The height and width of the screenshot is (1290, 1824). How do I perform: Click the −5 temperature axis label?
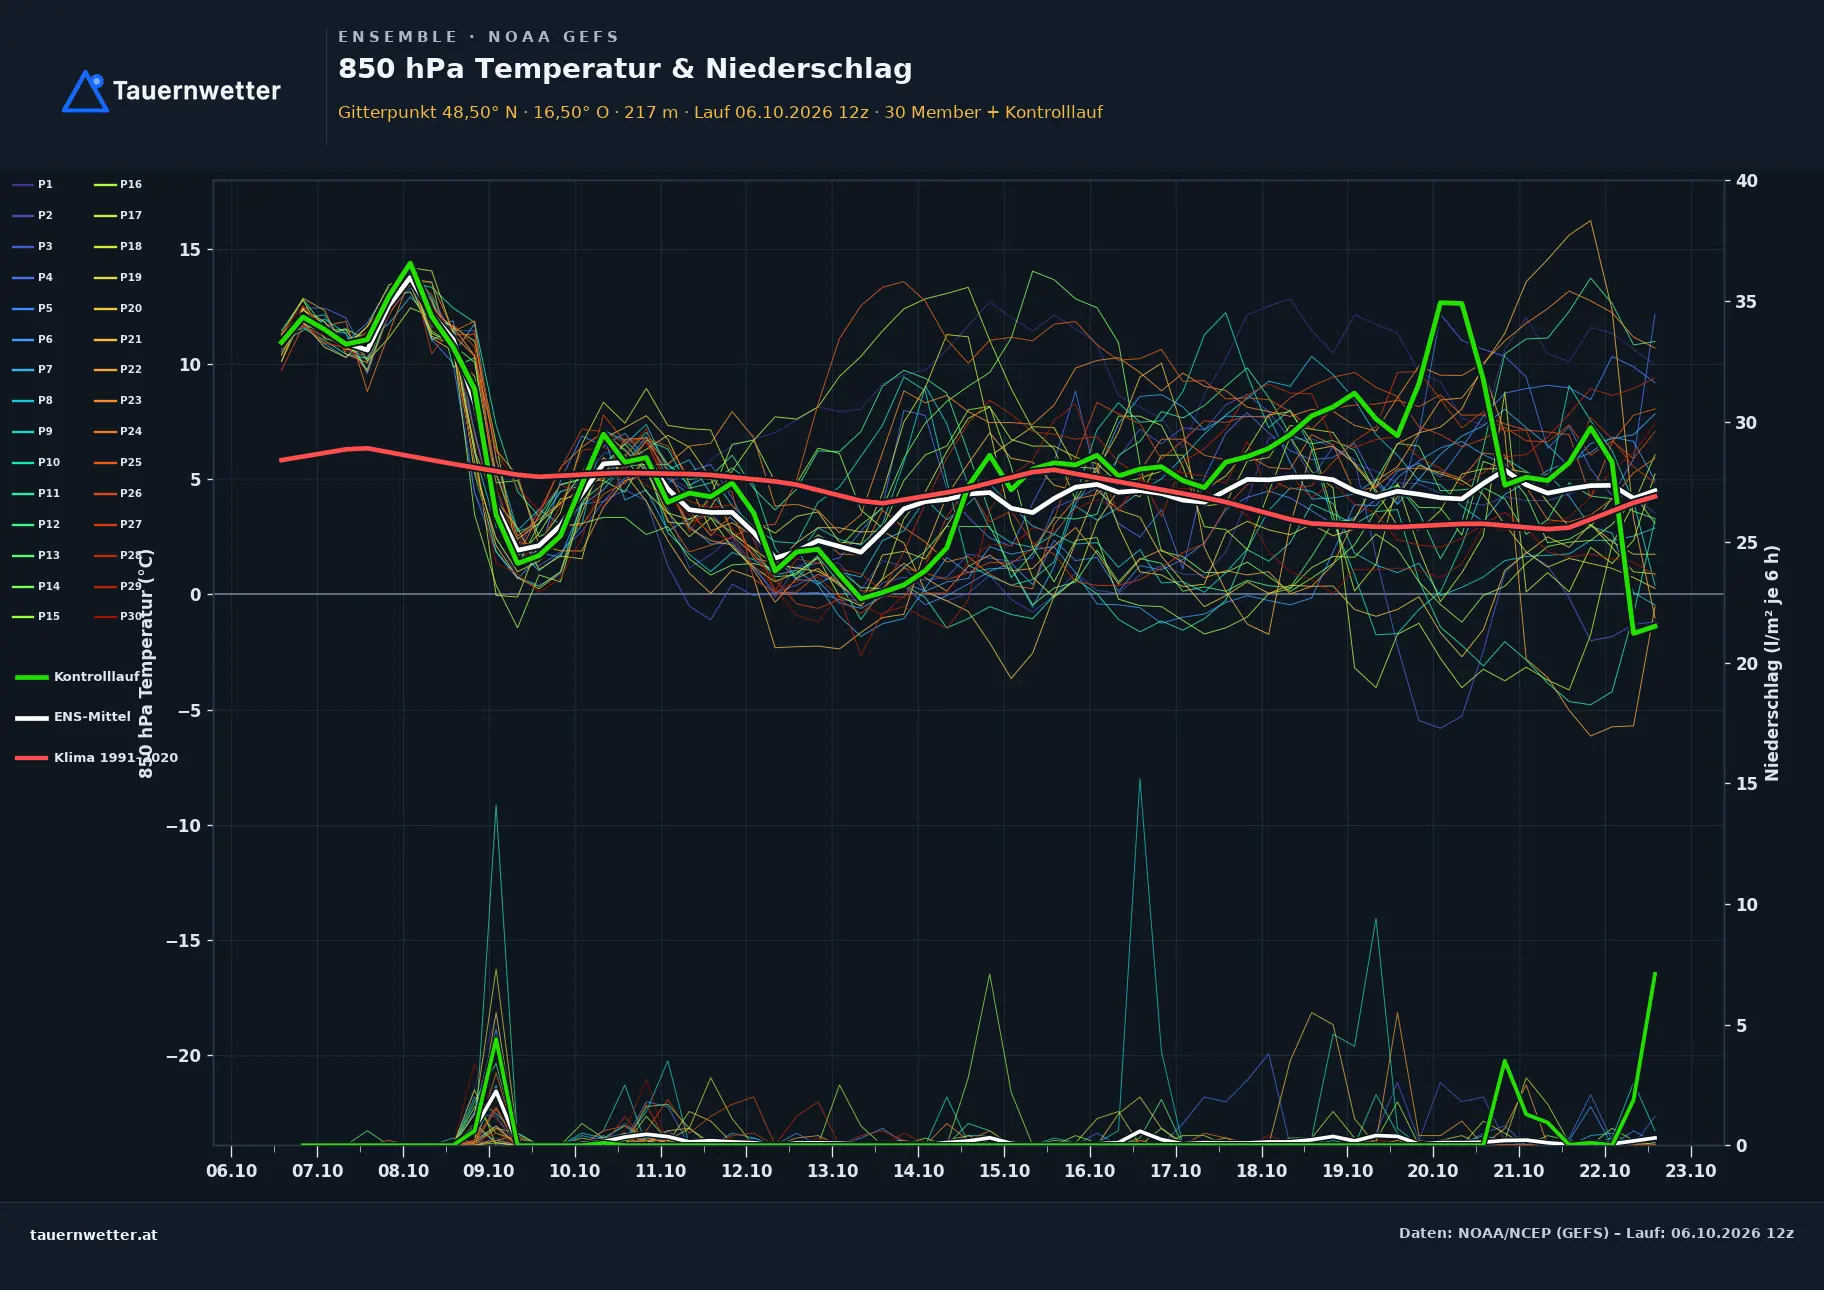point(190,711)
